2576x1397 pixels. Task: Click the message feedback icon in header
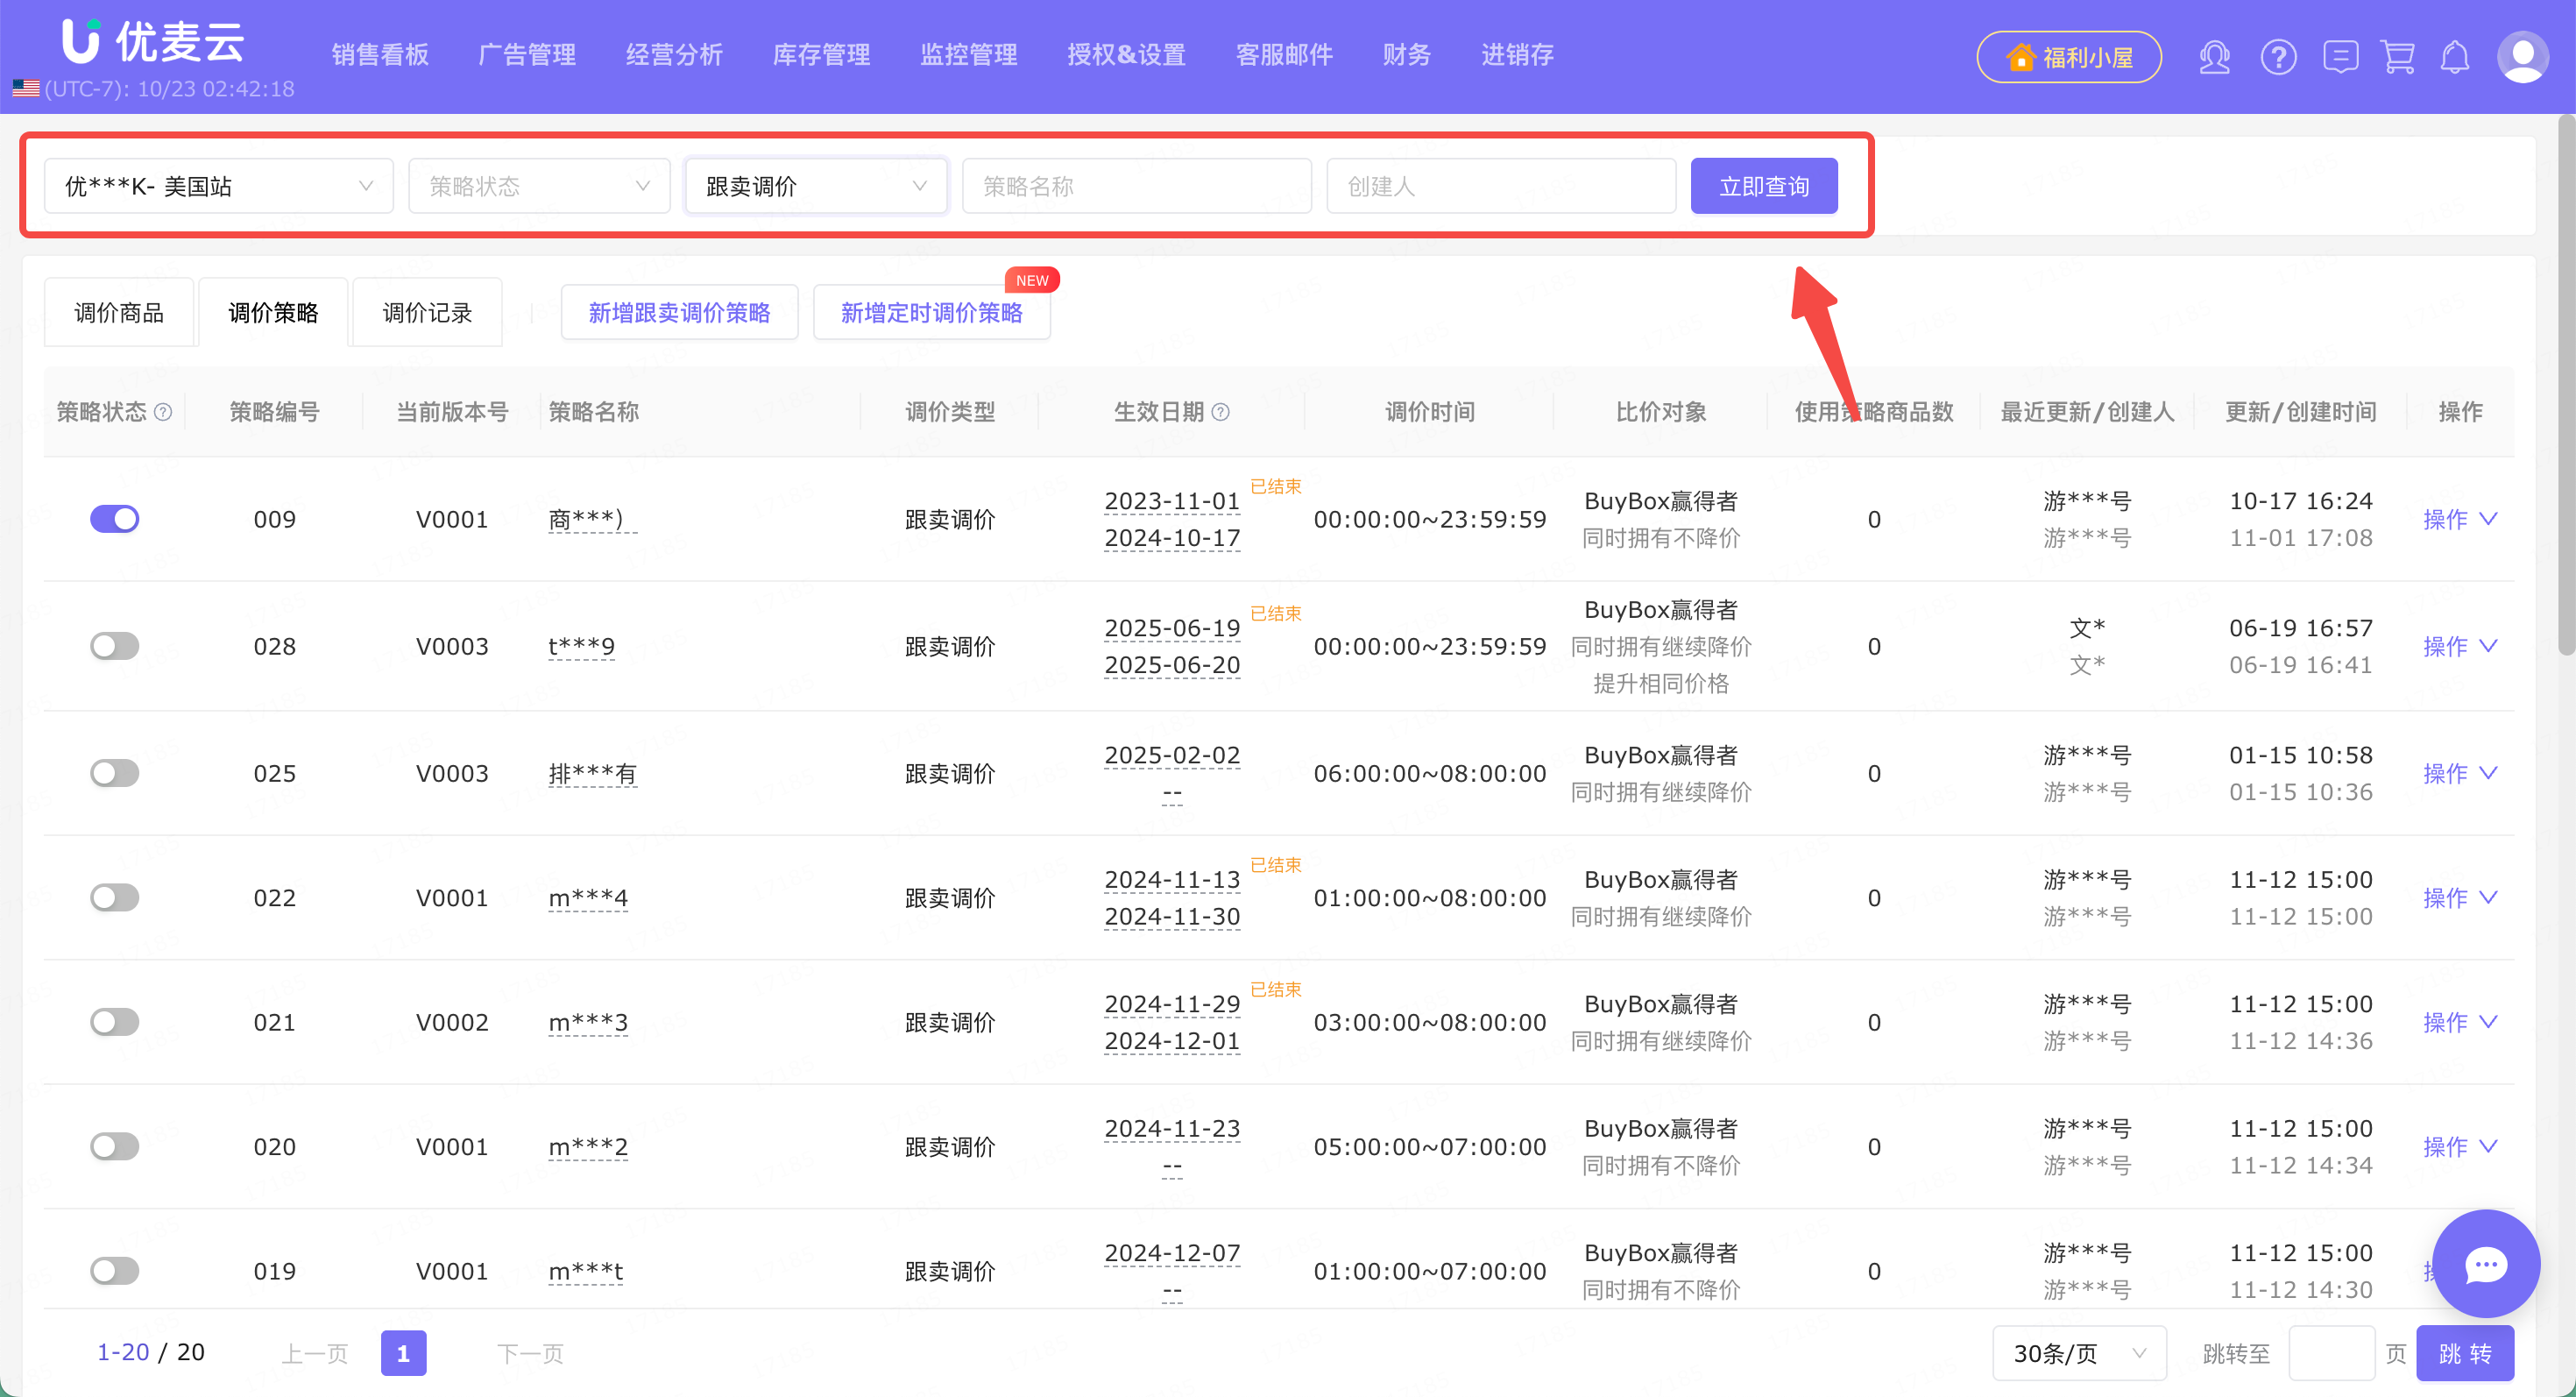2340,57
